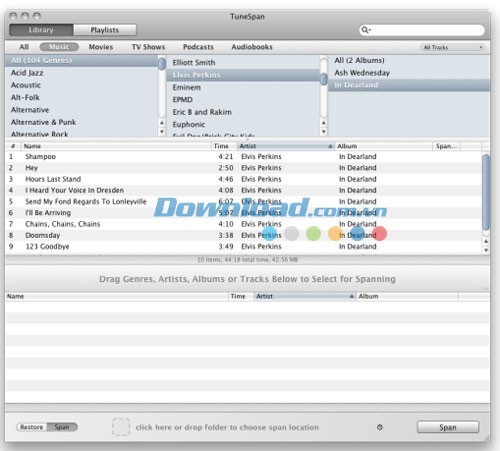Image resolution: width=500 pixels, height=451 pixels.
Task: Click Album header in lower spanning list
Action: pyautogui.click(x=407, y=296)
